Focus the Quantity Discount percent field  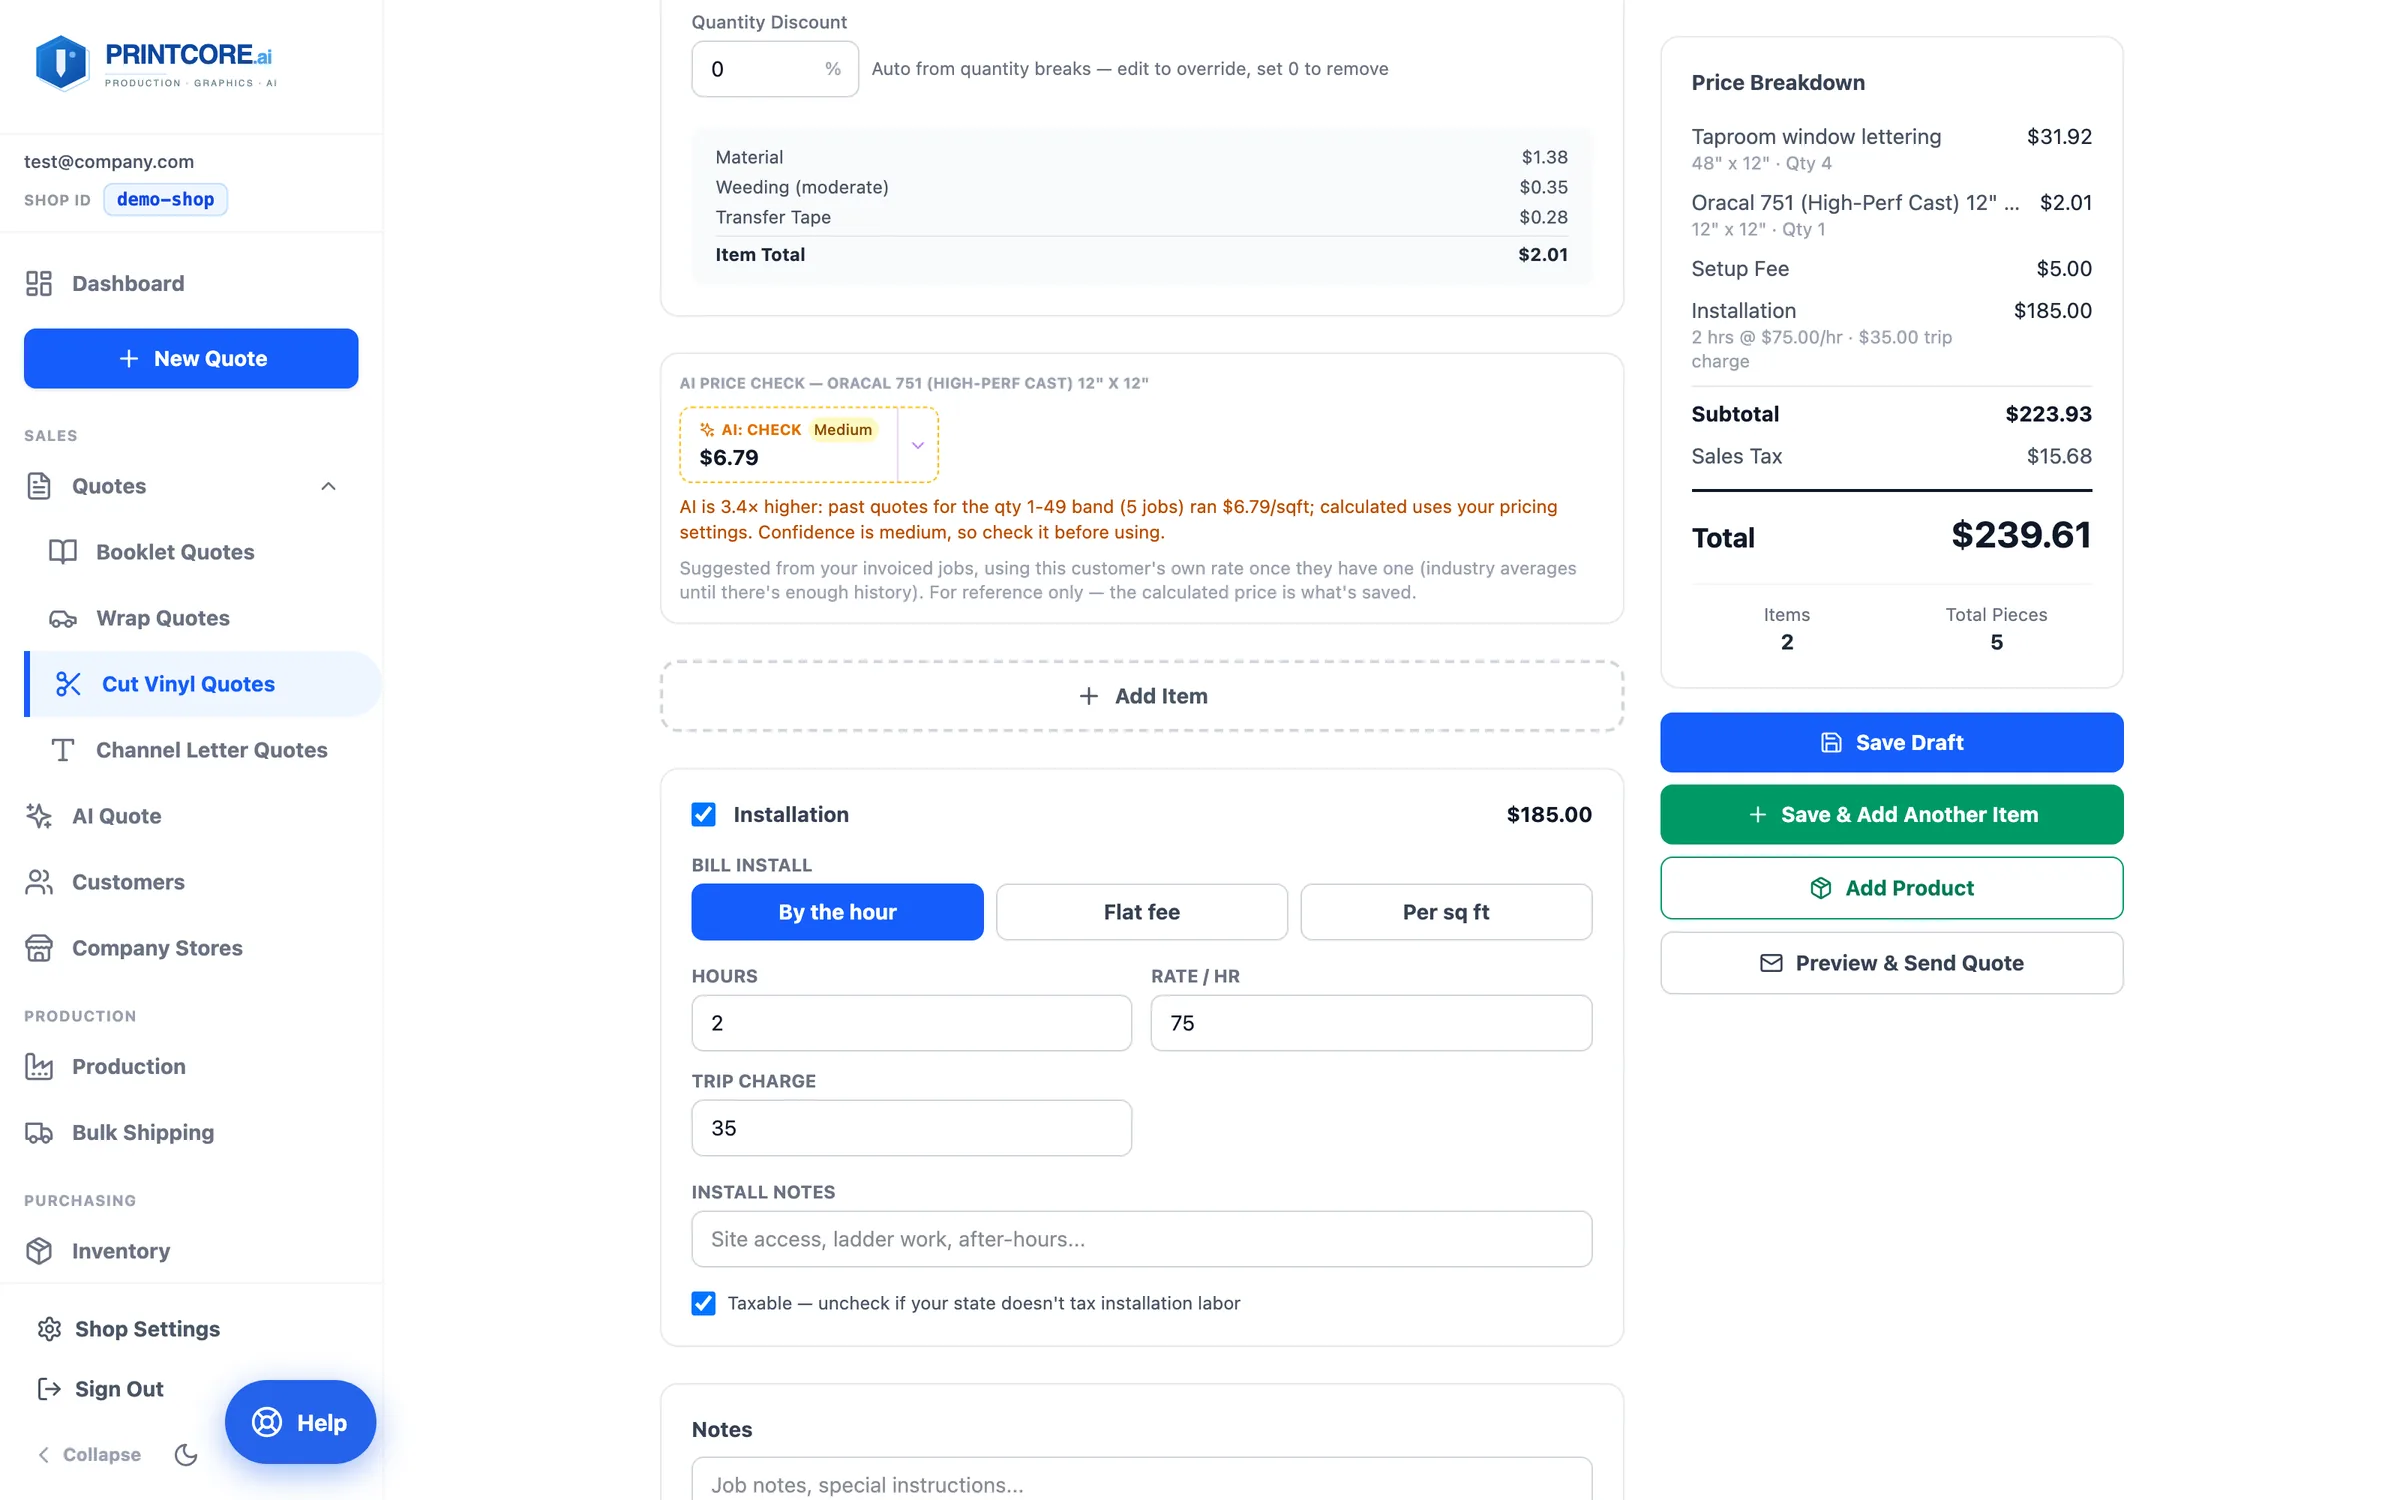(774, 69)
